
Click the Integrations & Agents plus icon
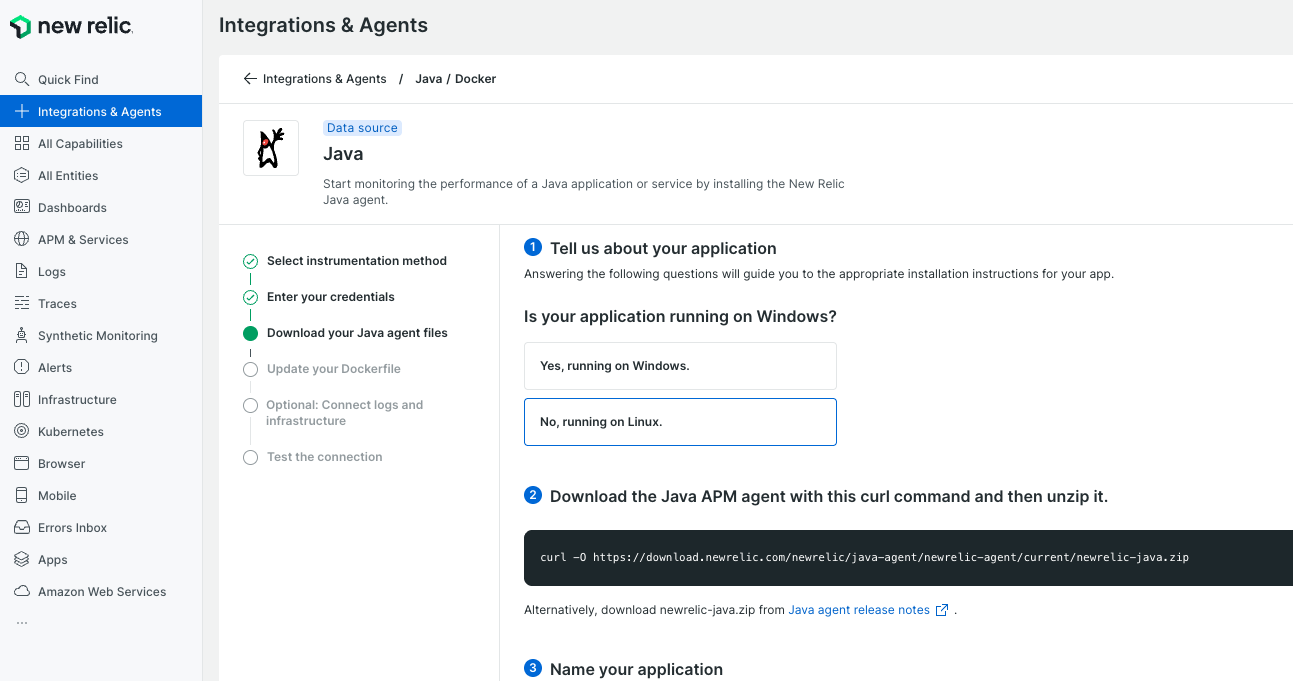tap(22, 111)
